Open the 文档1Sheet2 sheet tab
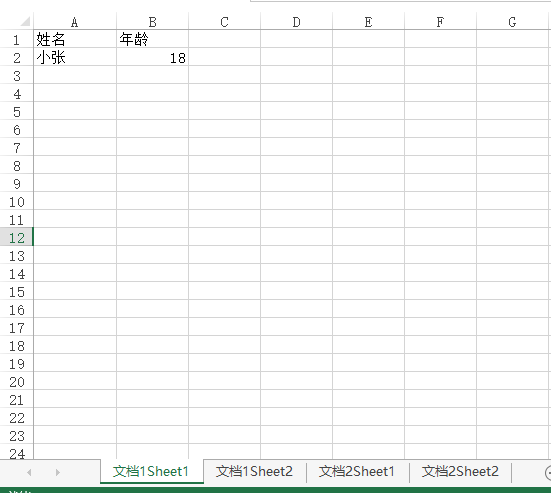The height and width of the screenshot is (493, 551). coord(254,472)
